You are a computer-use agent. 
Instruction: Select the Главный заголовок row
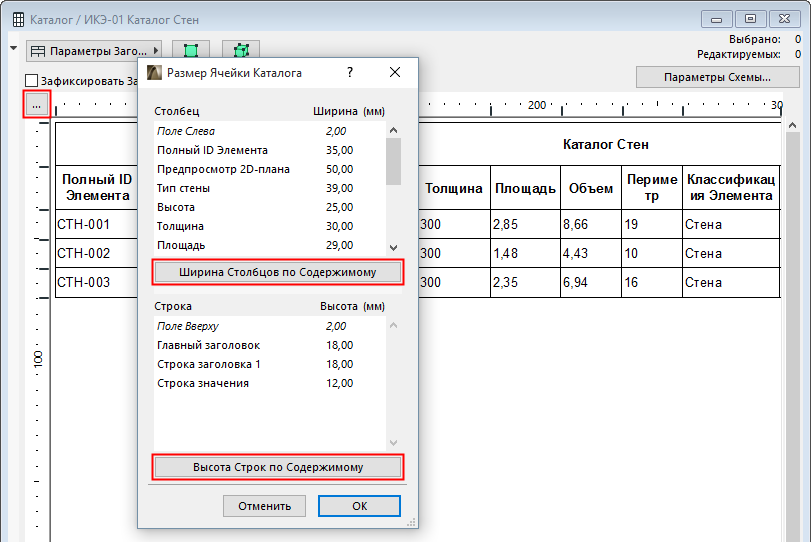point(269,345)
